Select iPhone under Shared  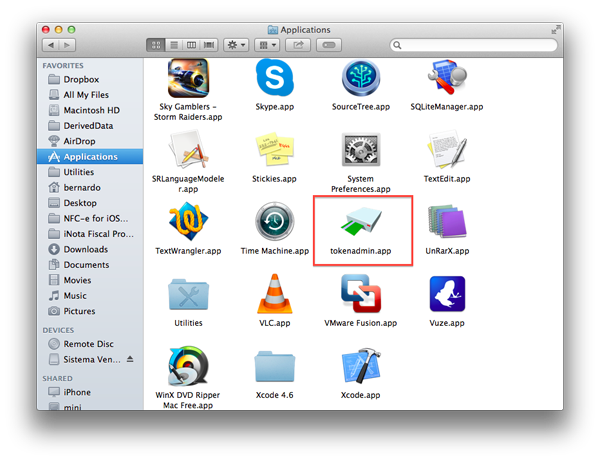(90, 392)
